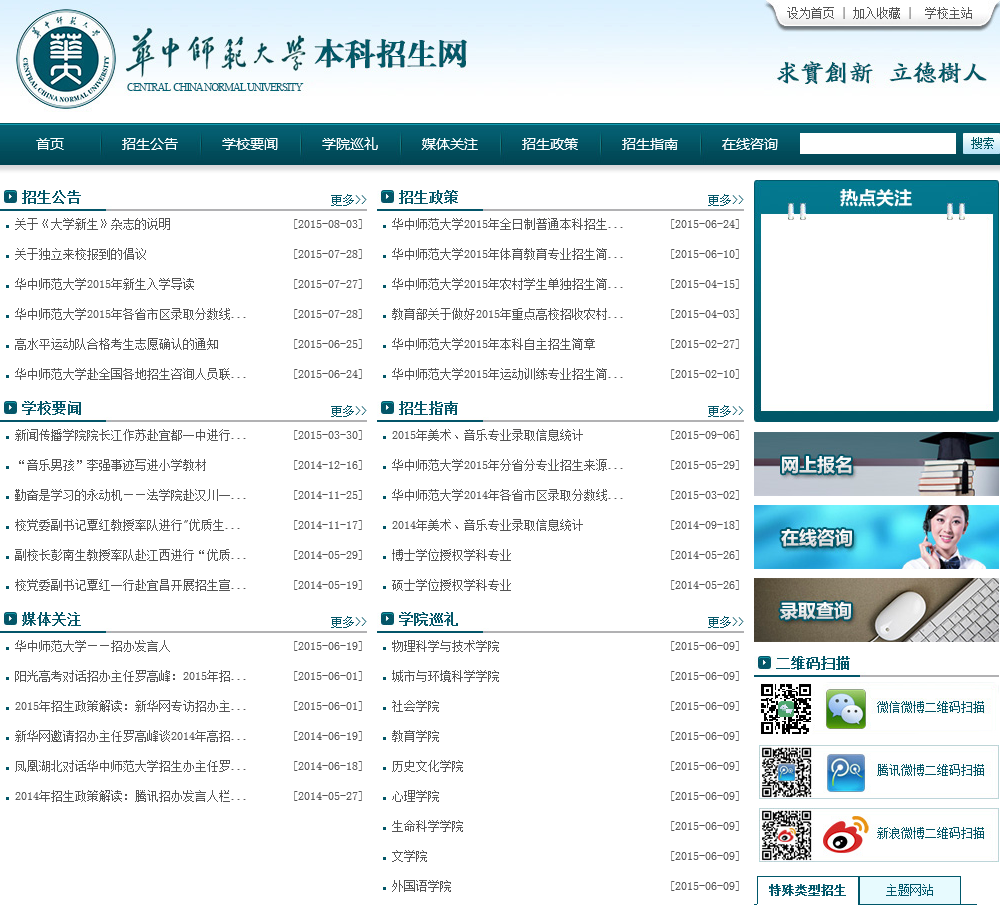The height and width of the screenshot is (909, 1000).
Task: Click 设为首页 link at top
Action: [810, 13]
